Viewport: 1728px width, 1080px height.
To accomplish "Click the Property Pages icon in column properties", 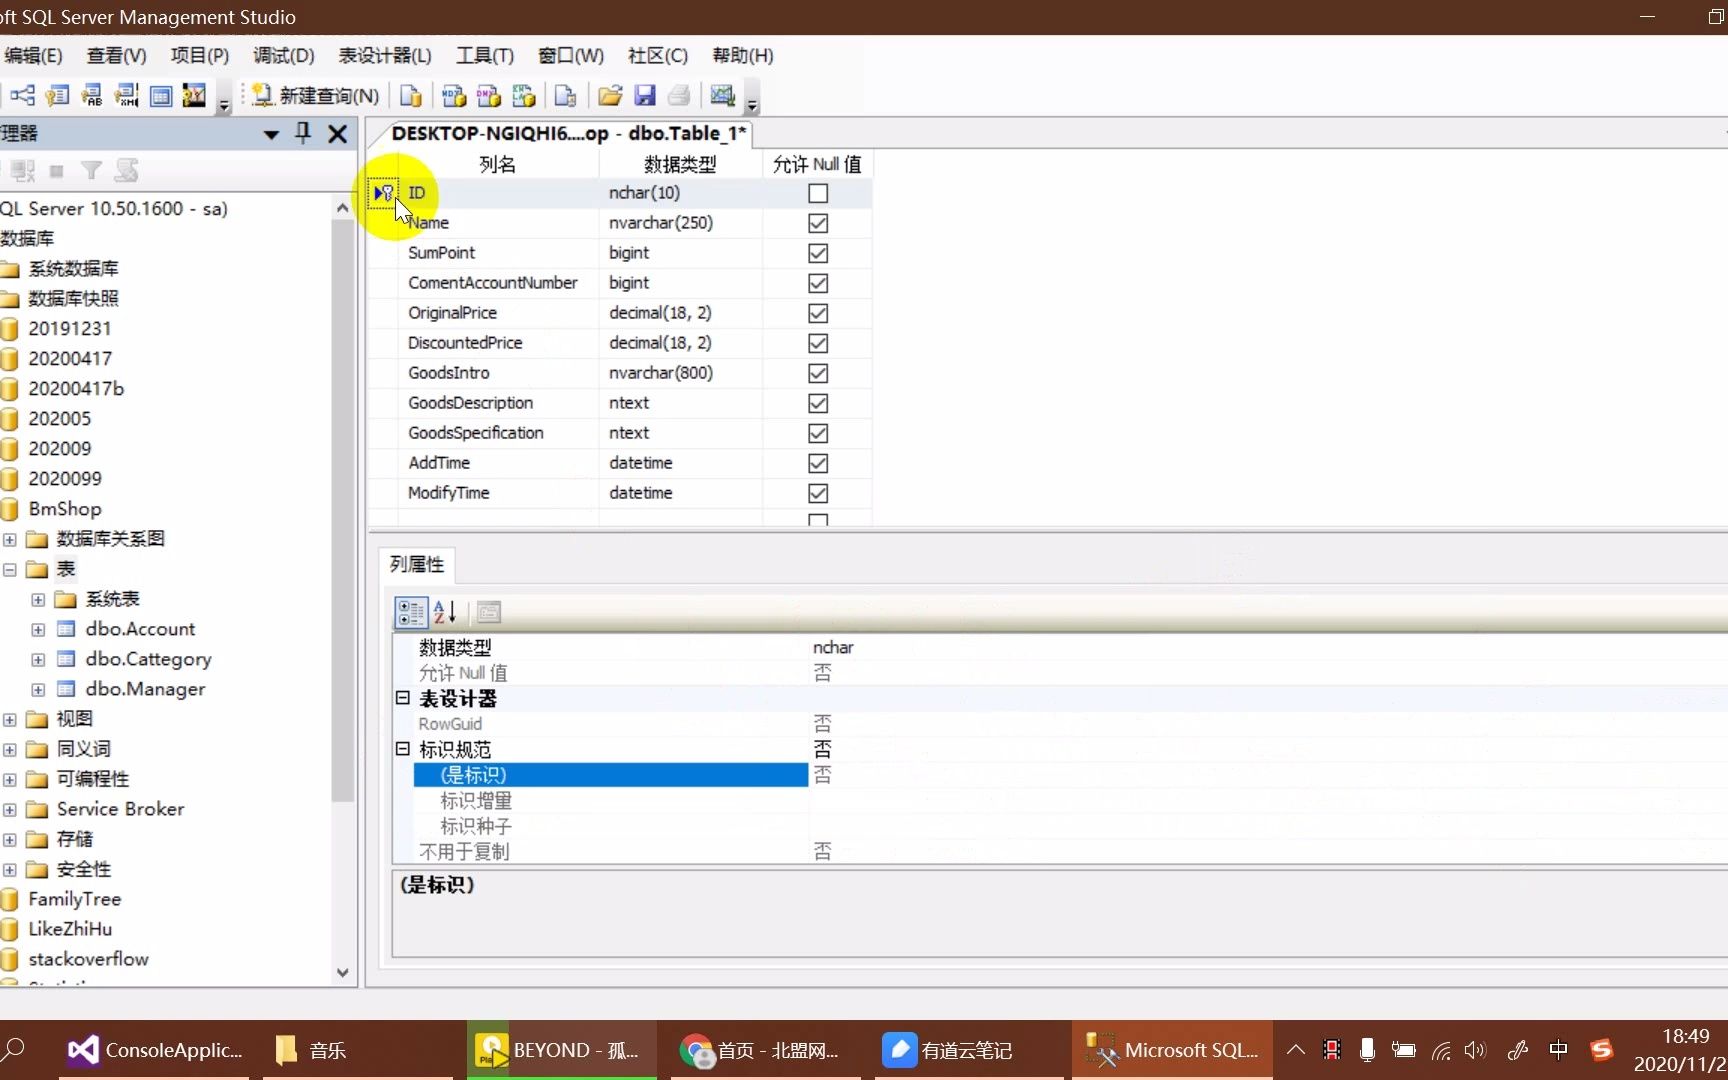I will pos(489,612).
